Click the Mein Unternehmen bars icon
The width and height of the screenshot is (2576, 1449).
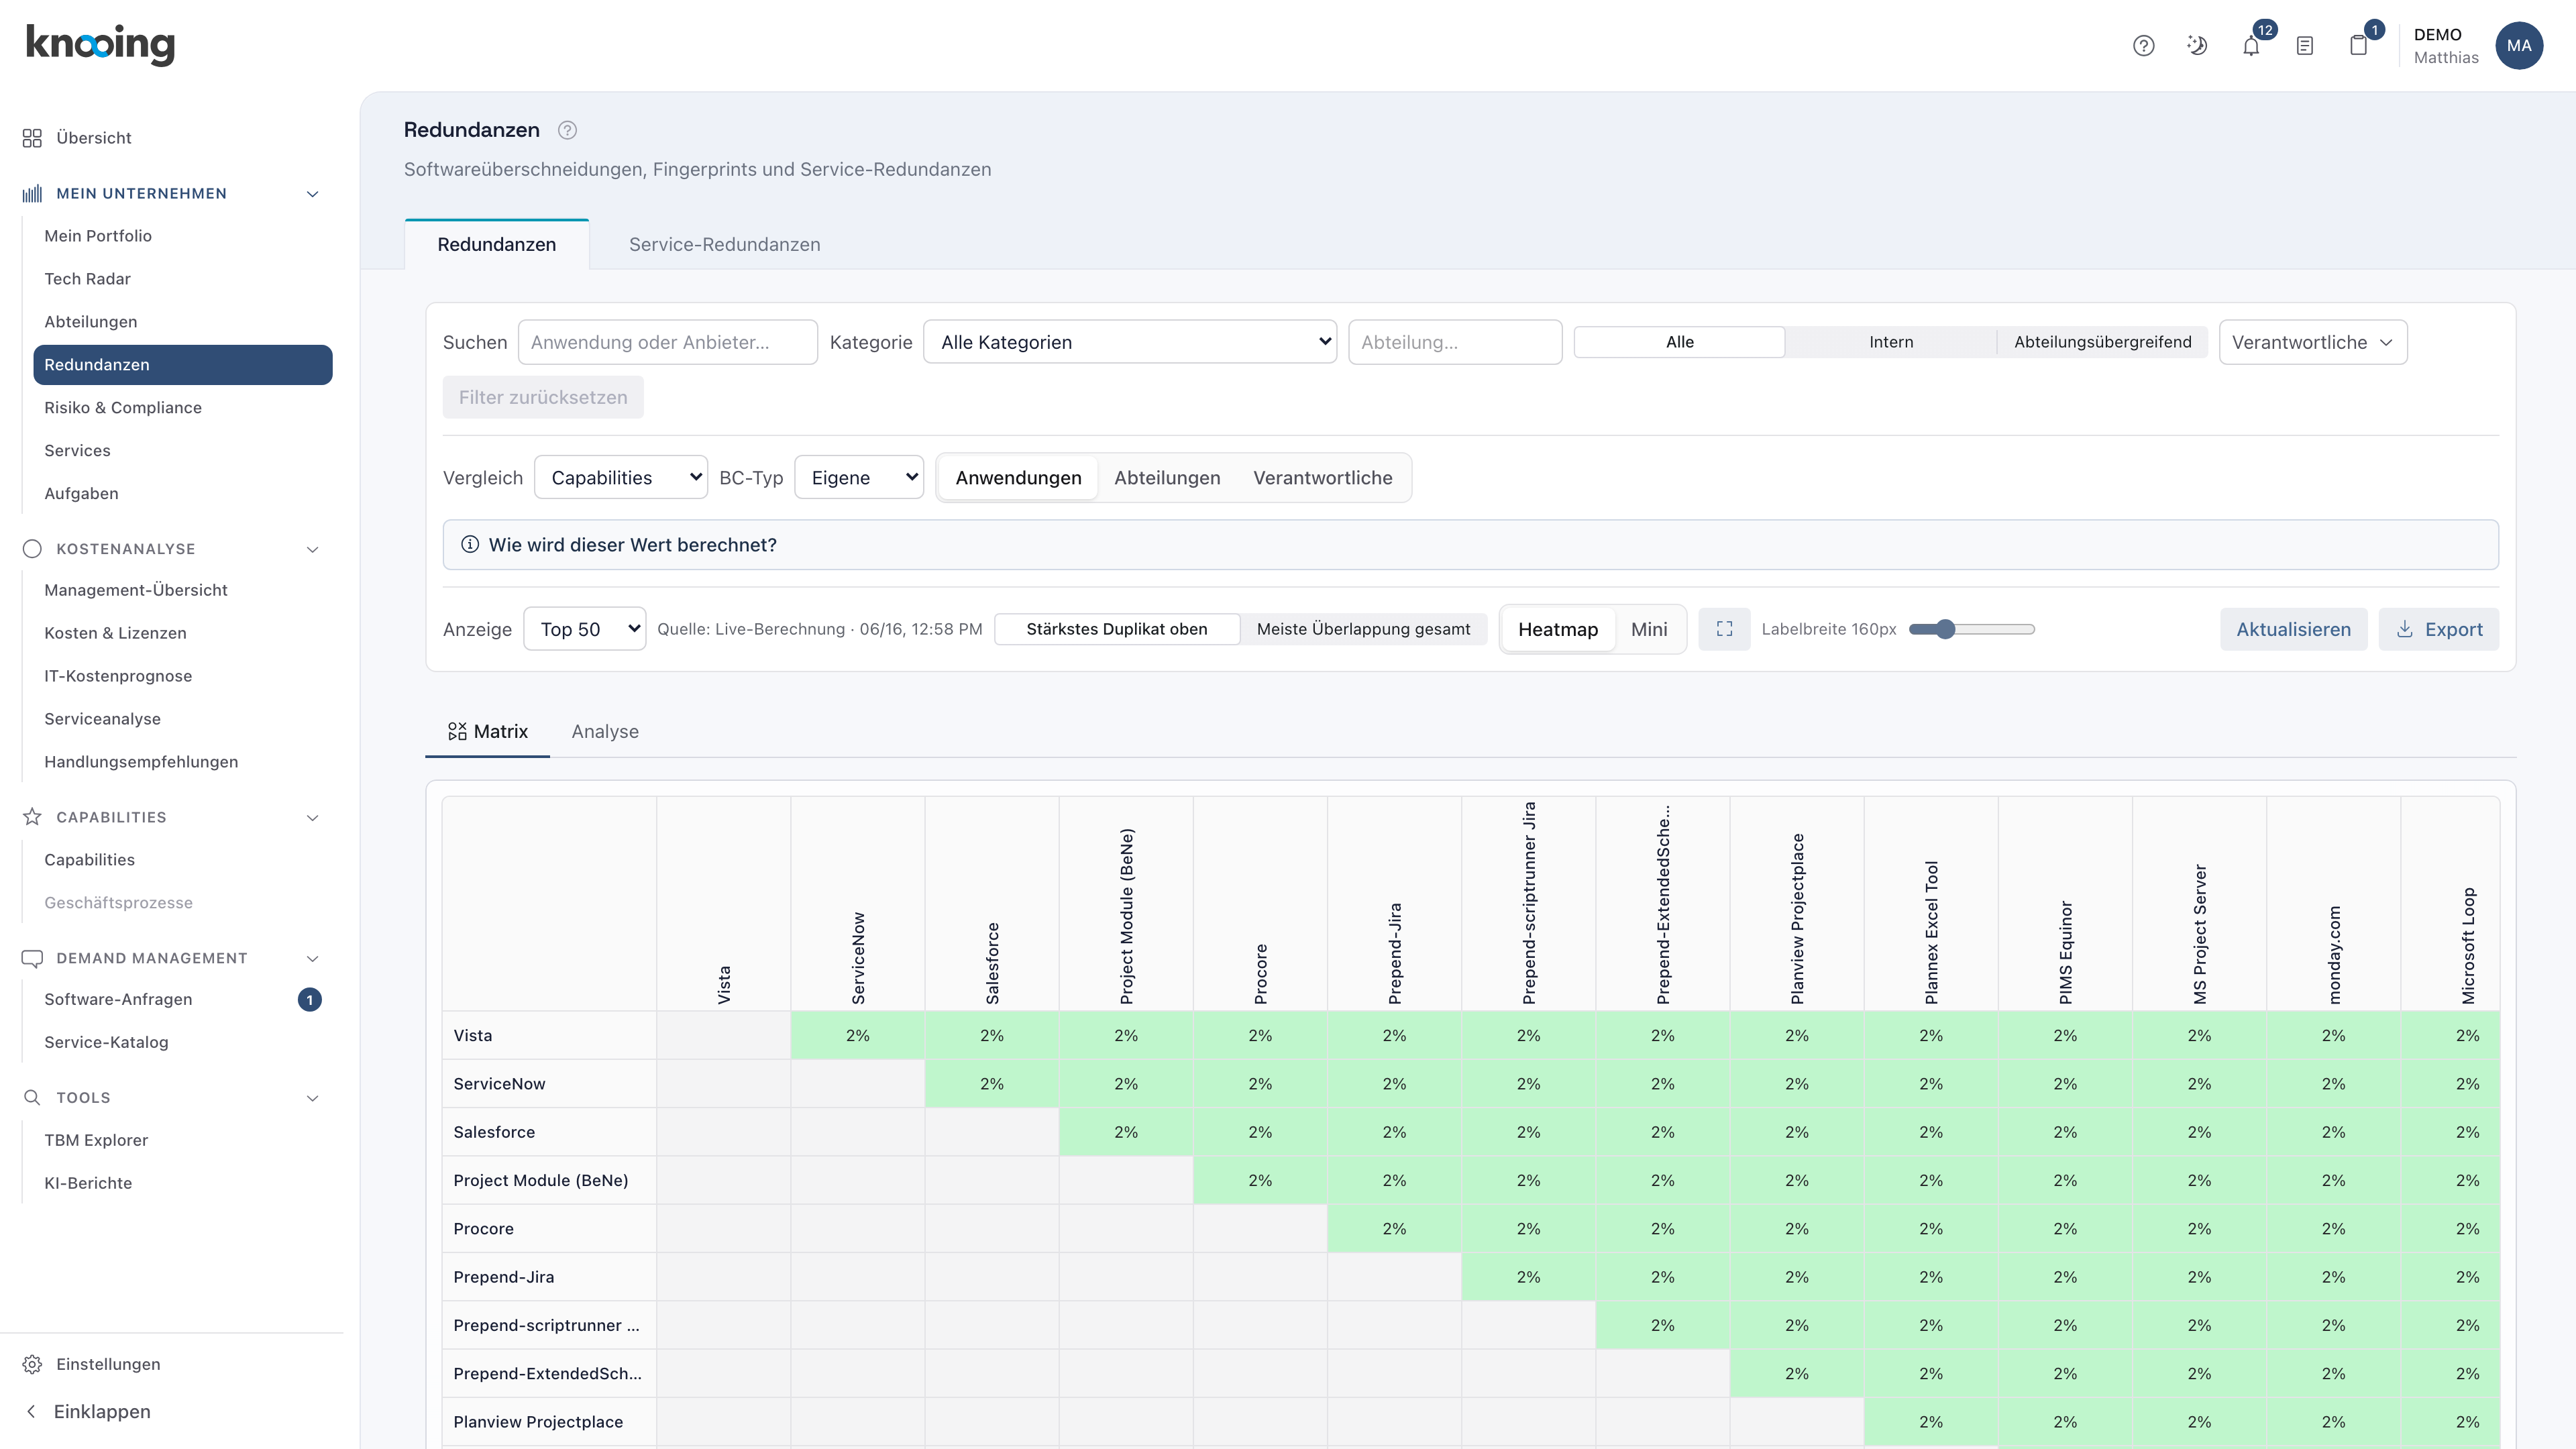32,194
